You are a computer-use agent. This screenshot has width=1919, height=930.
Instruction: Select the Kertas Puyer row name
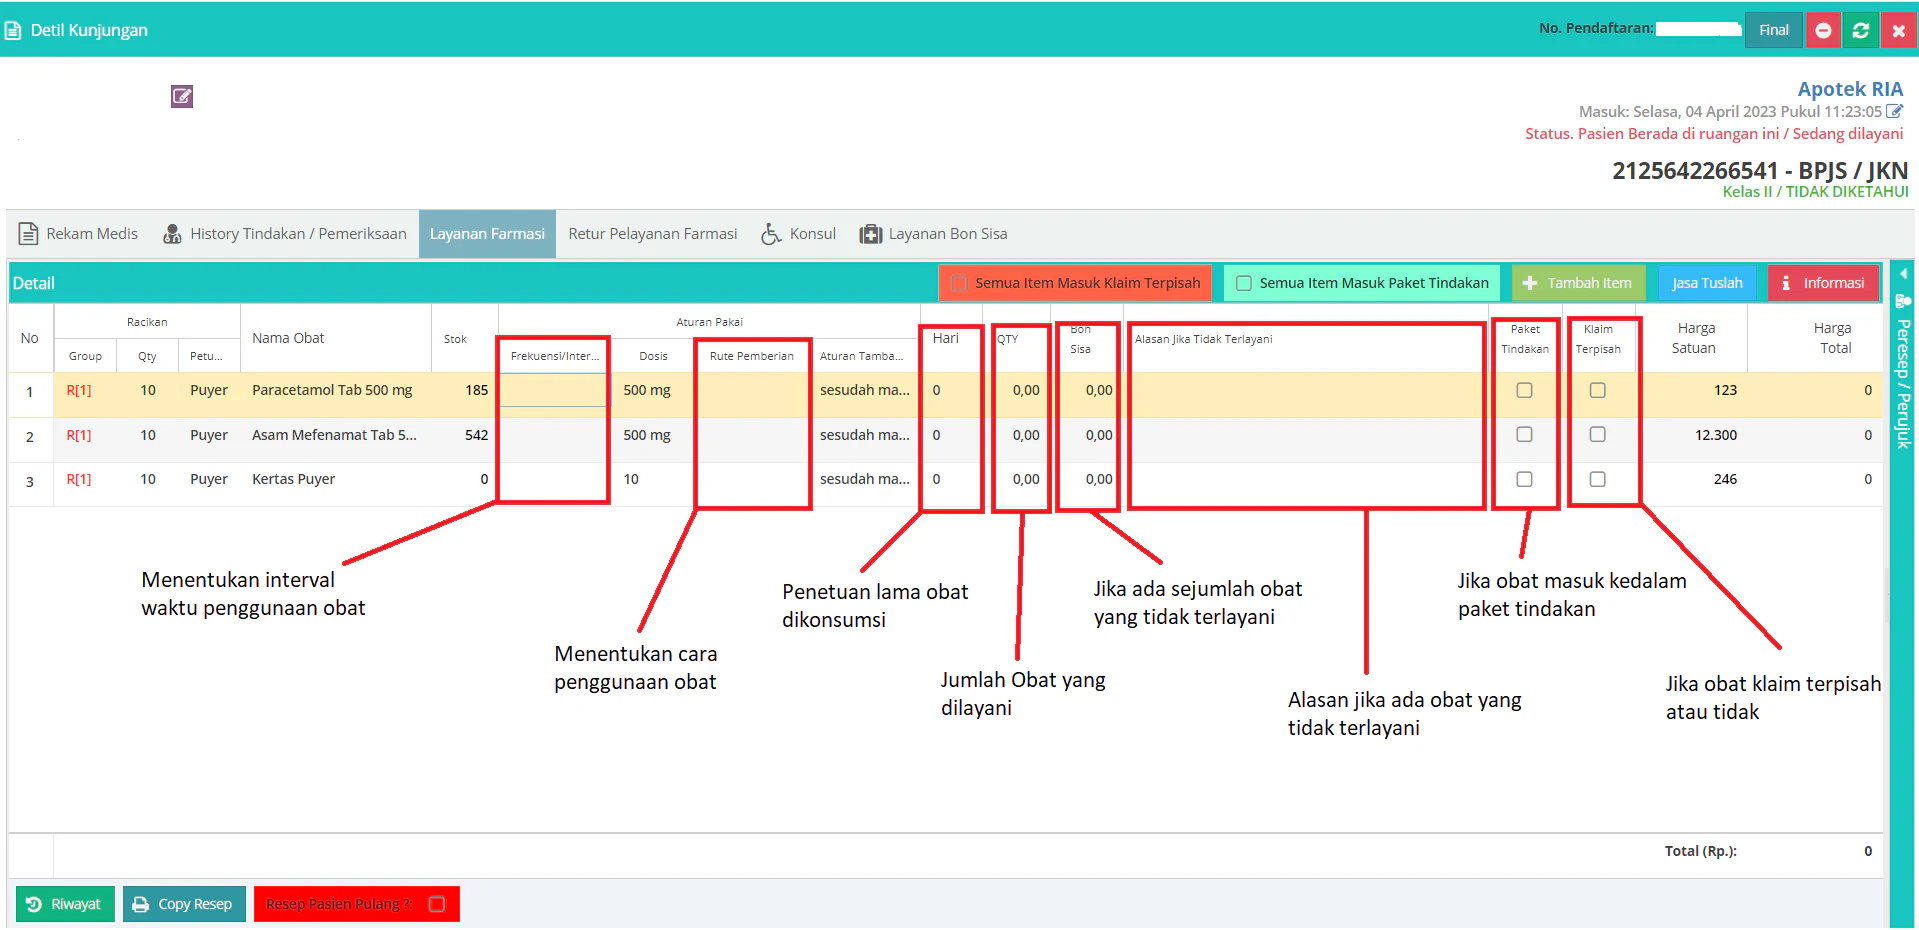293,479
